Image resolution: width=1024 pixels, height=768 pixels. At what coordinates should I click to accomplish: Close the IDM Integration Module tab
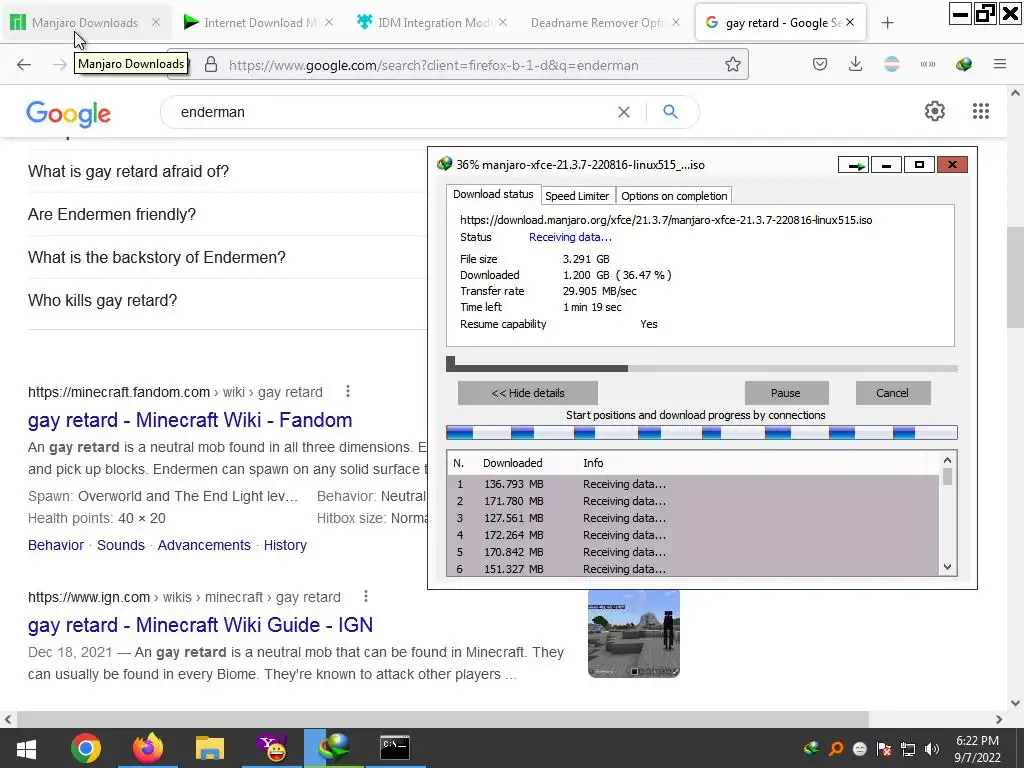tap(503, 23)
